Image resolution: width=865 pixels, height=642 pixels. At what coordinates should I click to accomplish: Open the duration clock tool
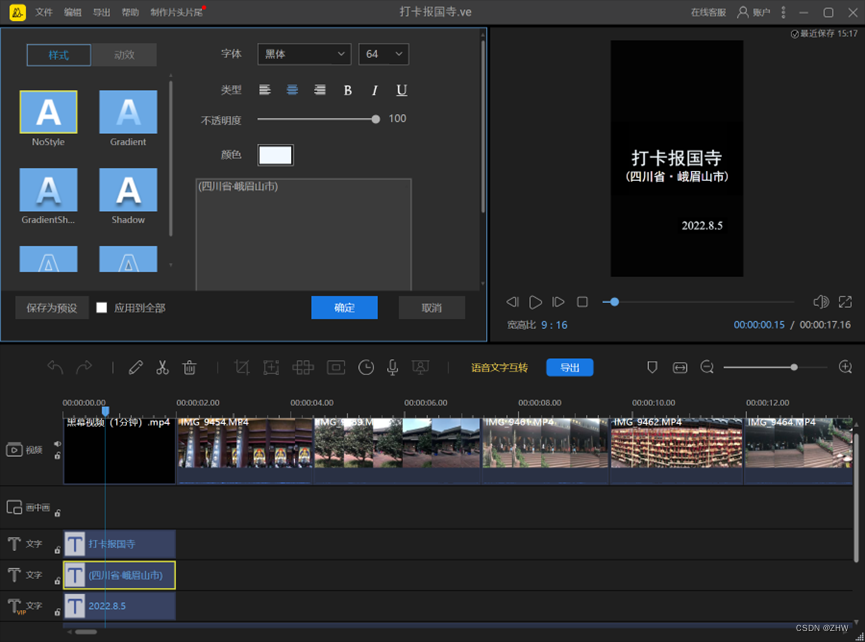click(366, 367)
